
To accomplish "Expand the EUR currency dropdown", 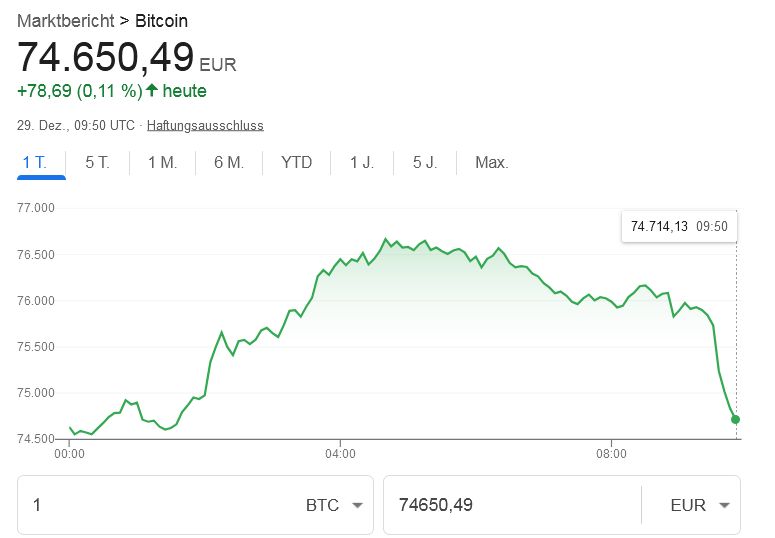I will [x=699, y=505].
